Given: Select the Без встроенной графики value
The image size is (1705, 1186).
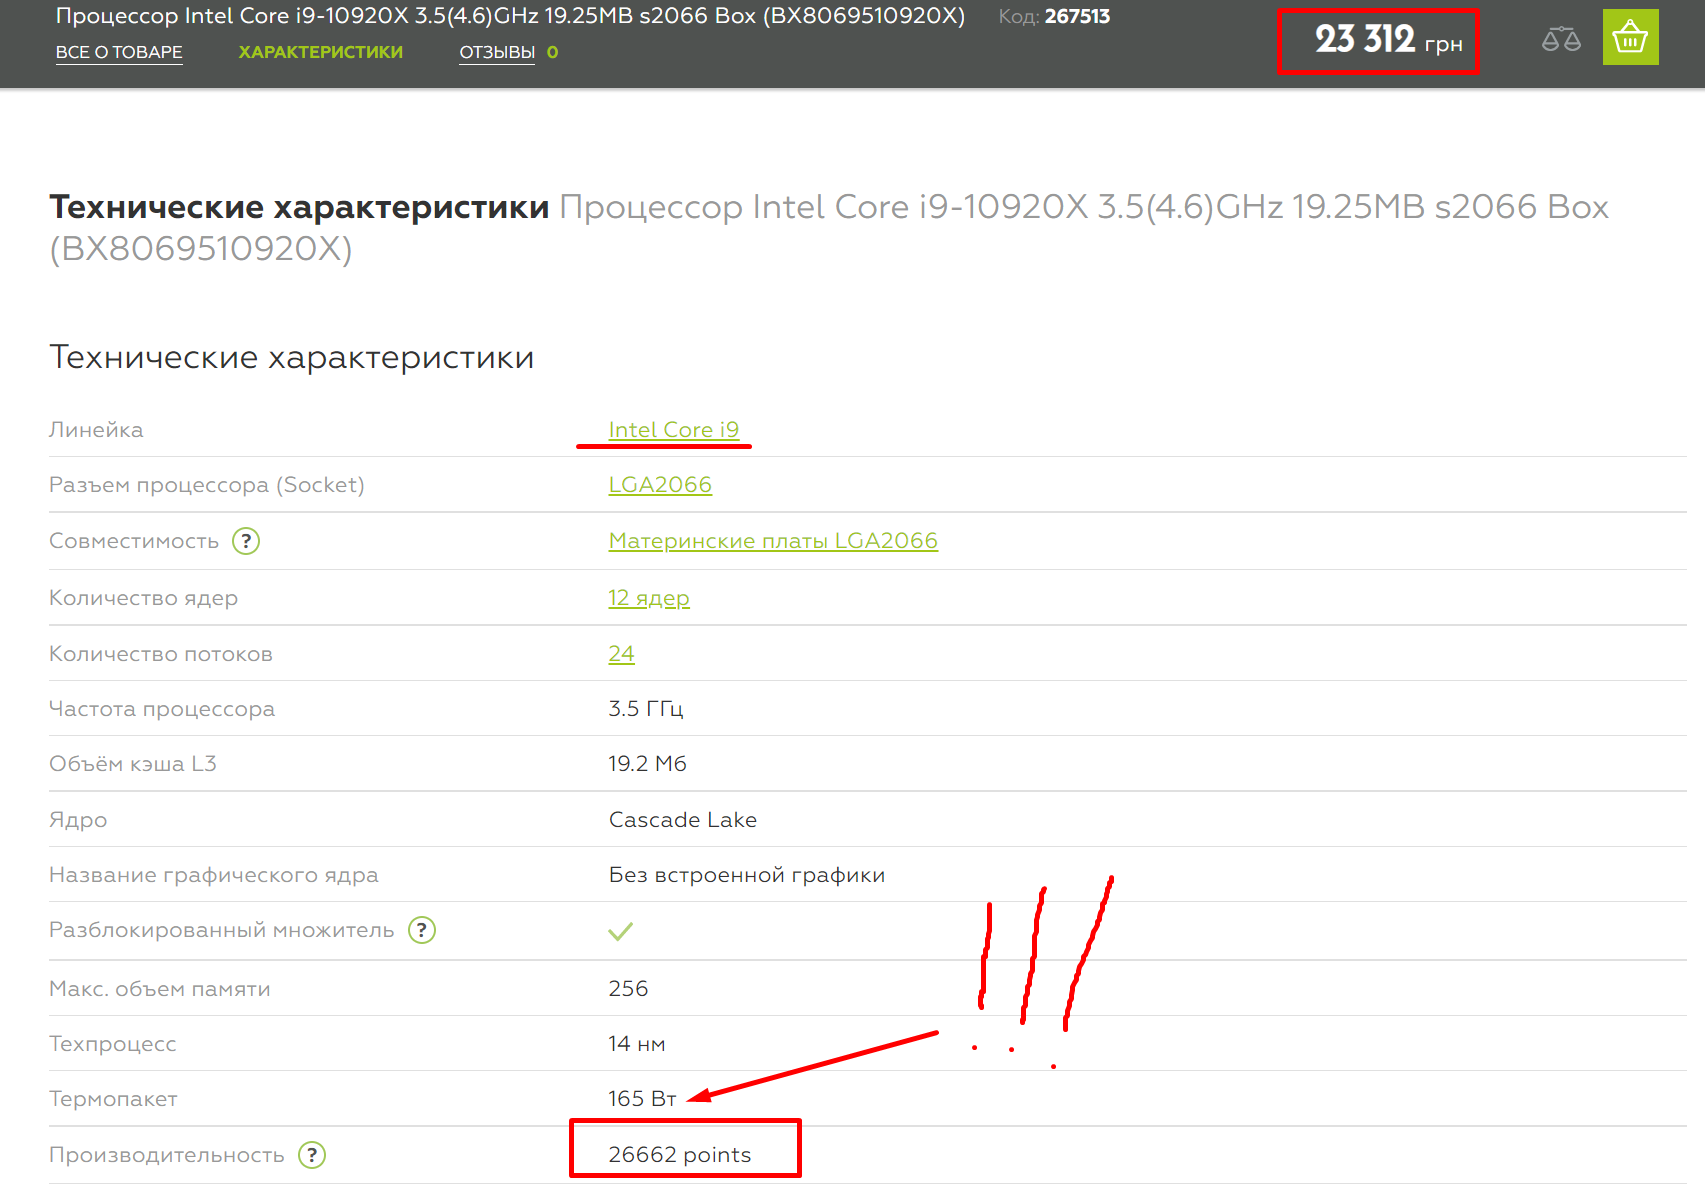Looking at the screenshot, I should pyautogui.click(x=747, y=875).
